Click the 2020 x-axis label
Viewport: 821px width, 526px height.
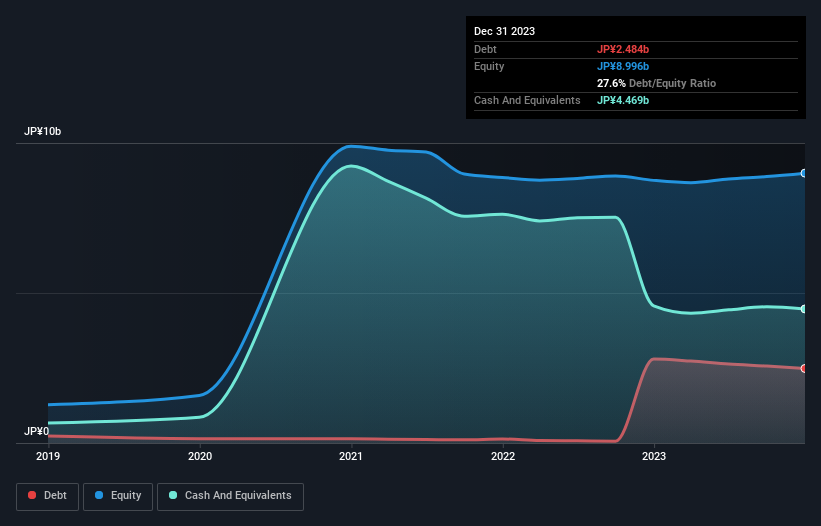[x=200, y=456]
